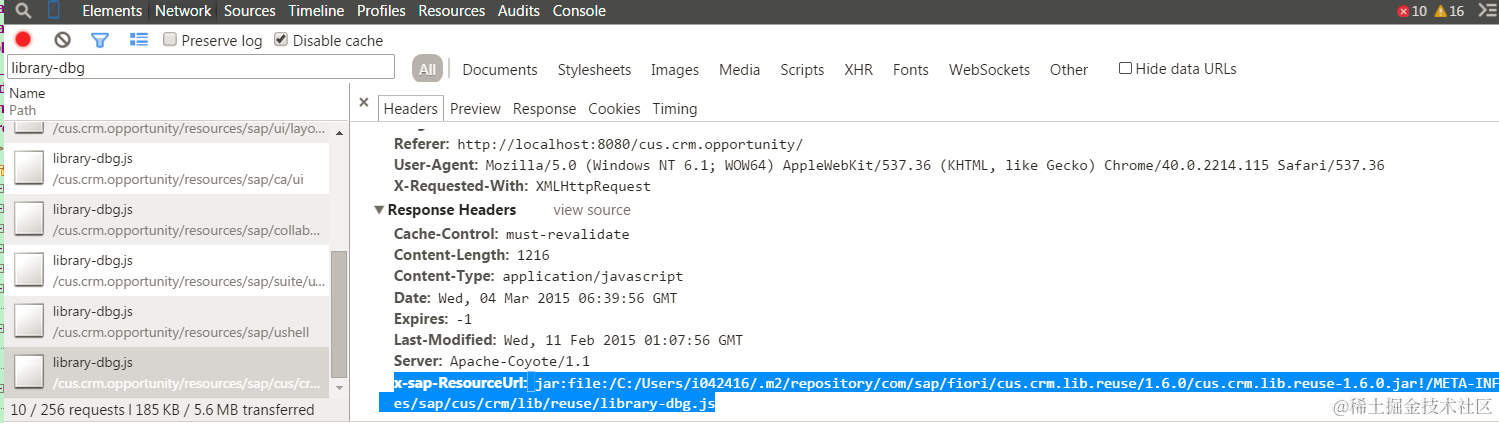Viewport: 1499px width, 423px height.
Task: Collapse the Response Headers section triangle
Action: [379, 210]
